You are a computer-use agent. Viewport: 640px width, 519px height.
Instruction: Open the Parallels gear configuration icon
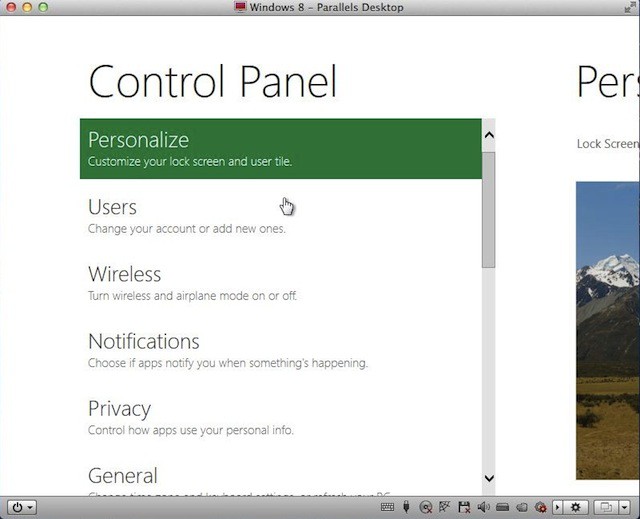[575, 507]
